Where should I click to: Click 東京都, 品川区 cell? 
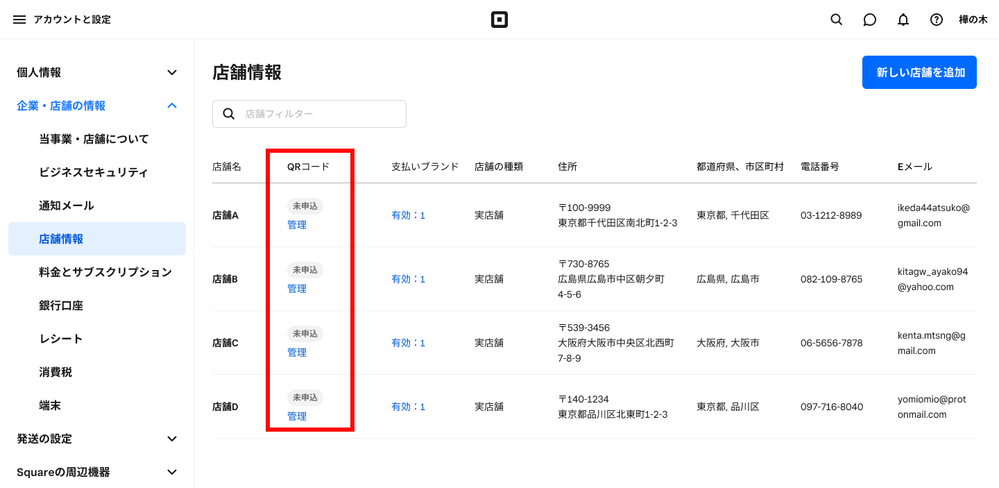point(728,406)
